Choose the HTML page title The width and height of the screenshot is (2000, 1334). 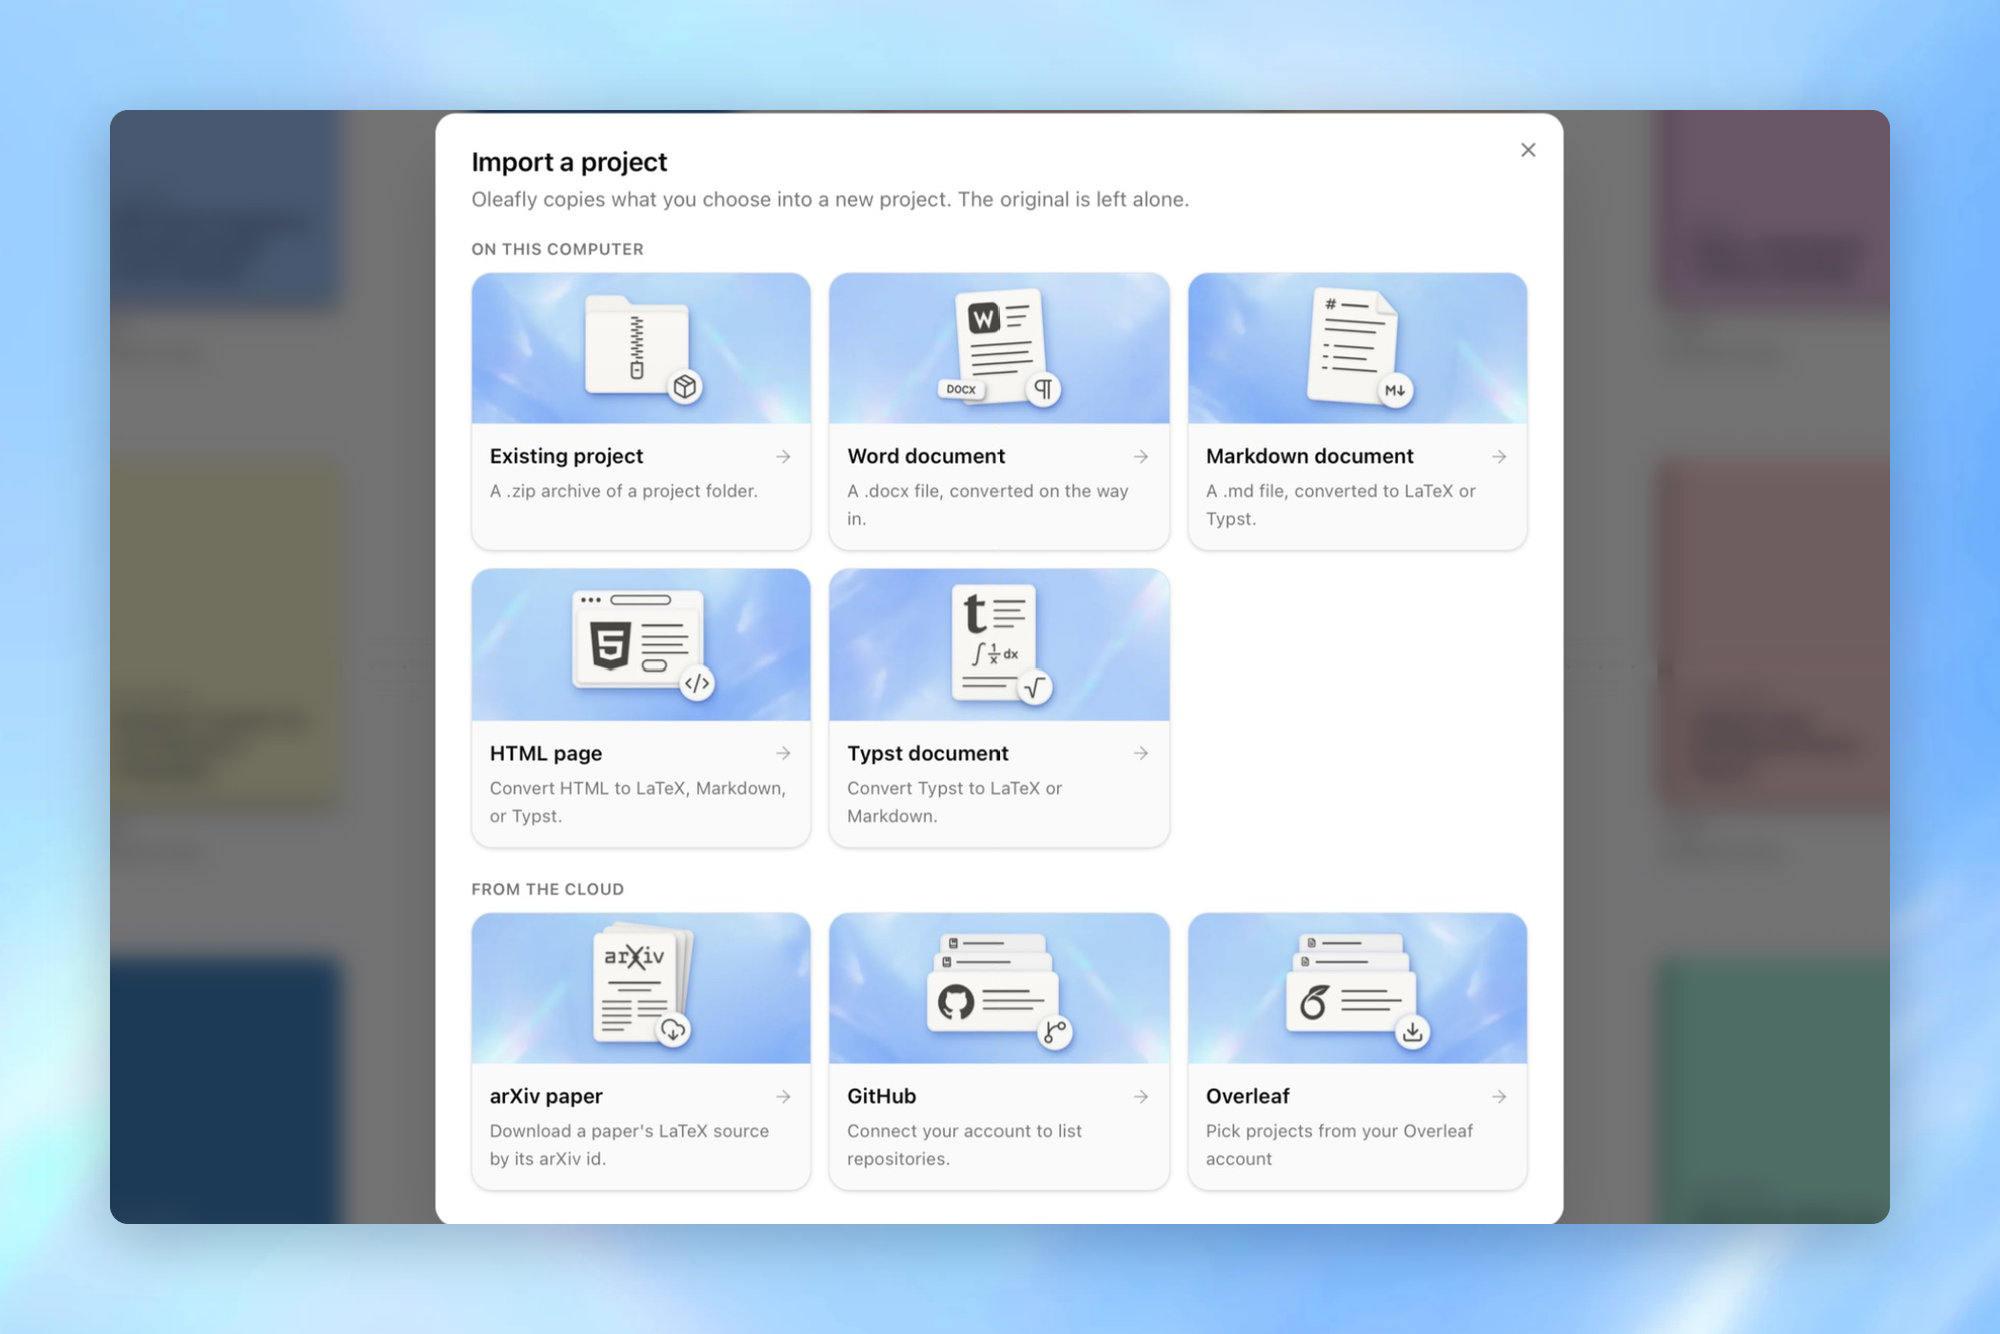tap(546, 753)
